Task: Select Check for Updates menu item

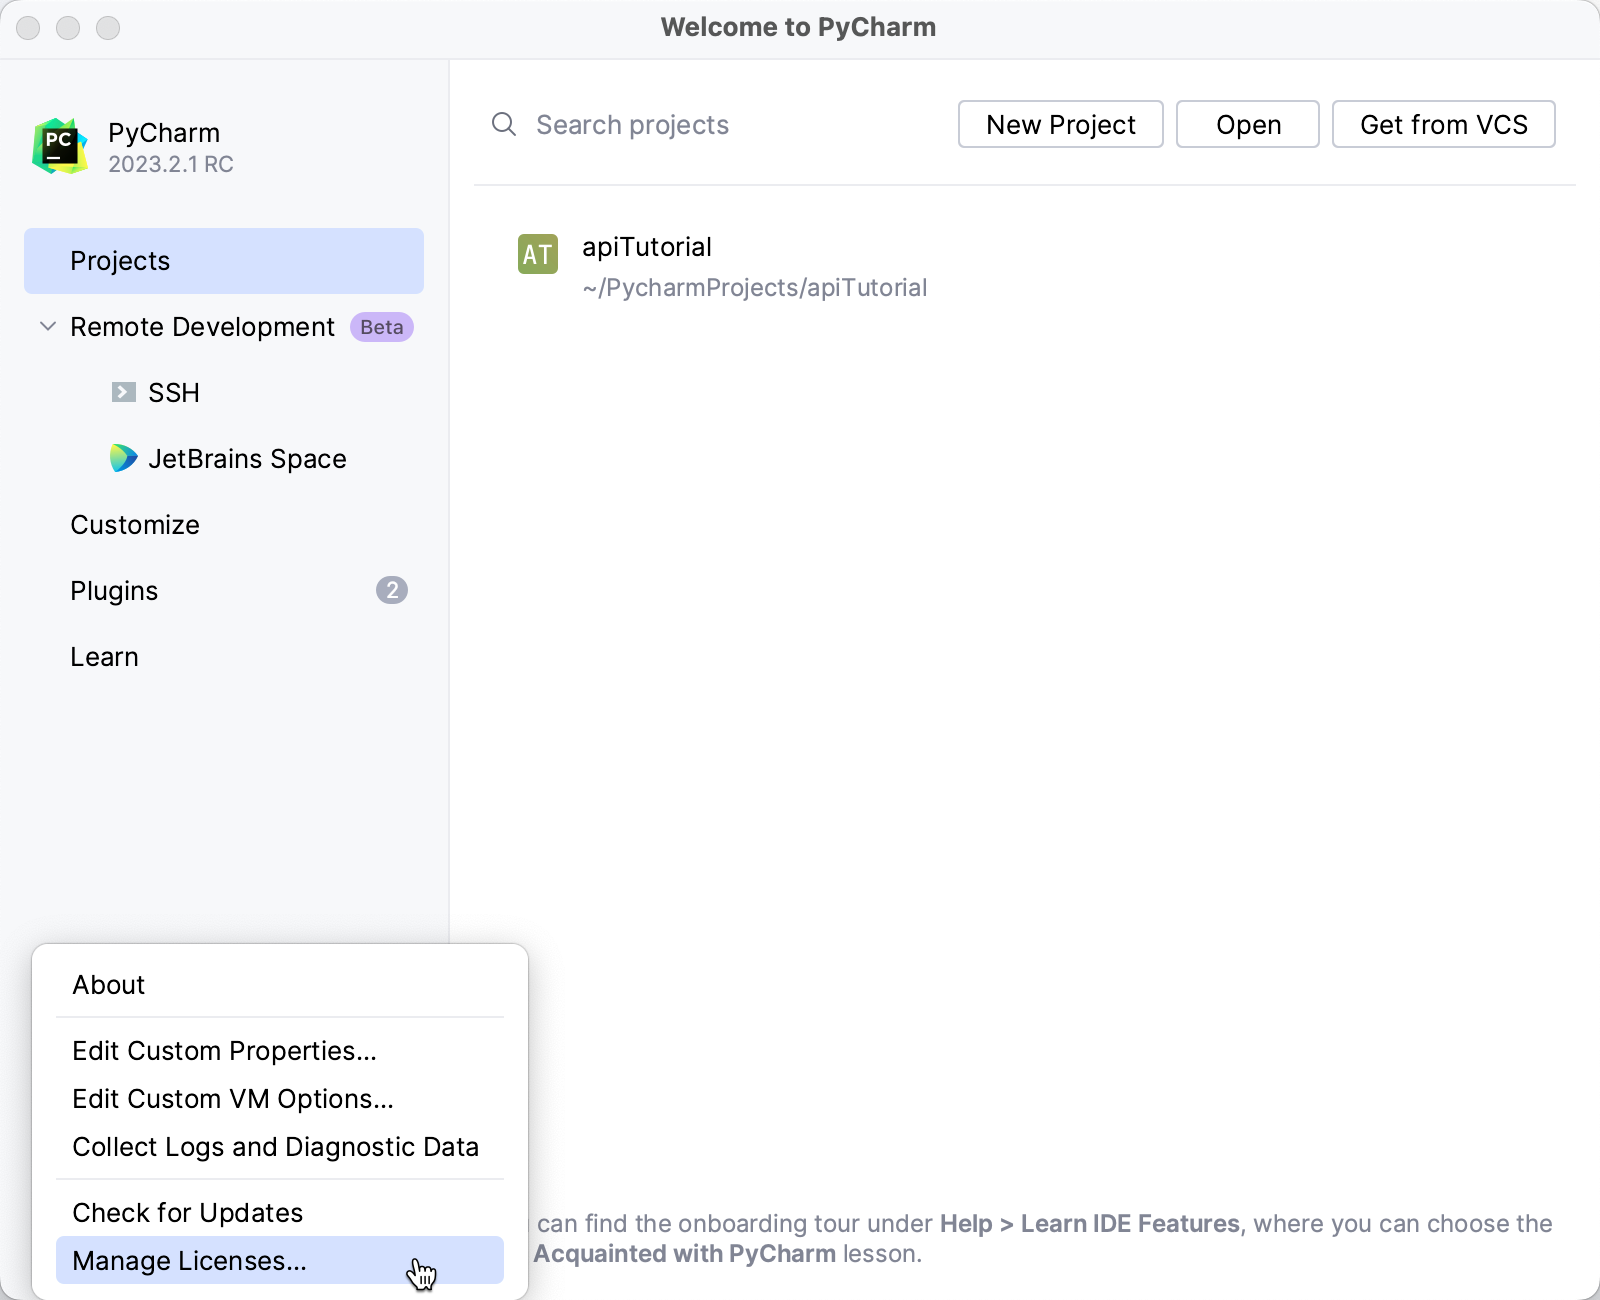Action: coord(187,1212)
